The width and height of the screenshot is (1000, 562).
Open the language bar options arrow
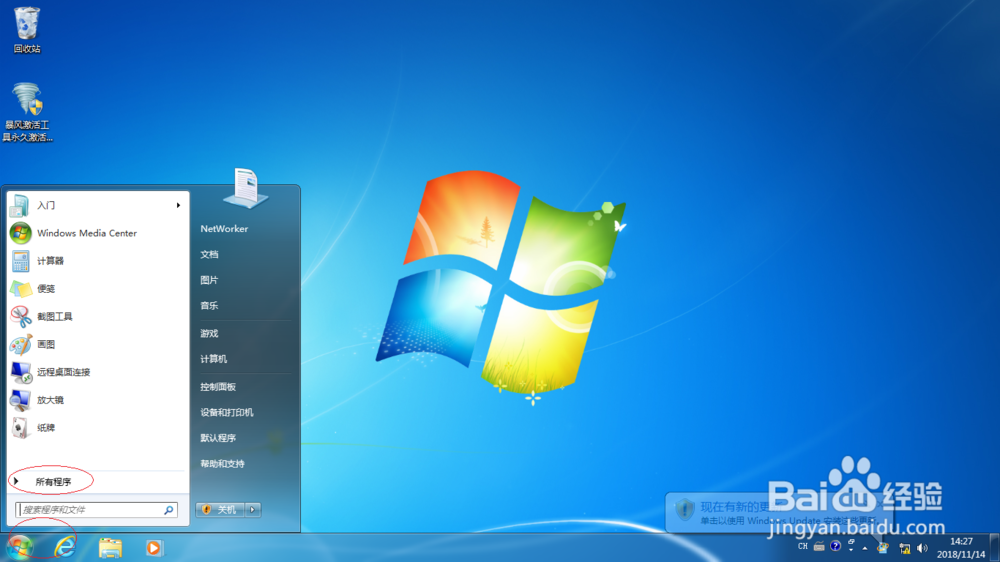tap(851, 550)
